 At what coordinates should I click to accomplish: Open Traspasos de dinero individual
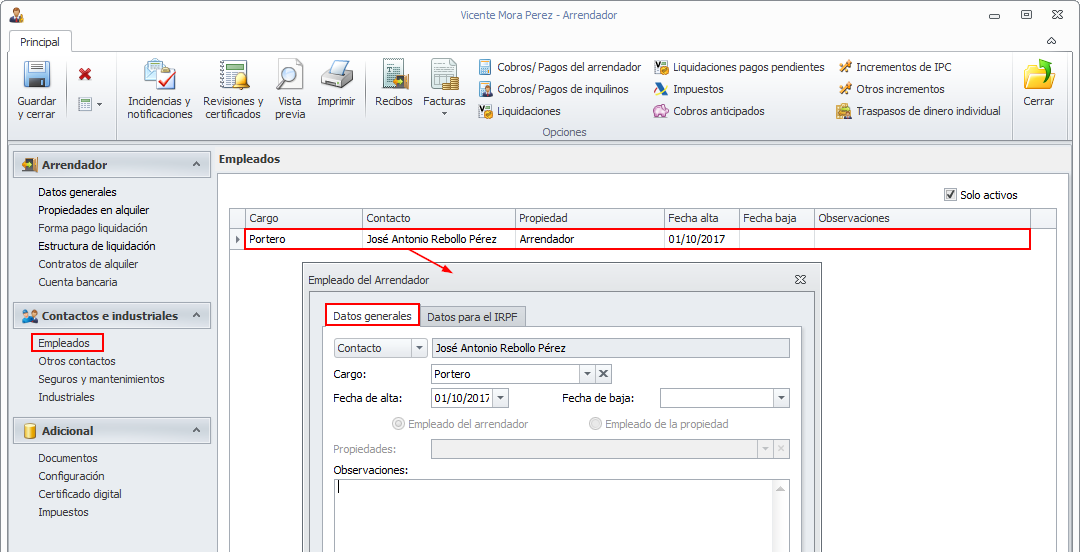[919, 111]
